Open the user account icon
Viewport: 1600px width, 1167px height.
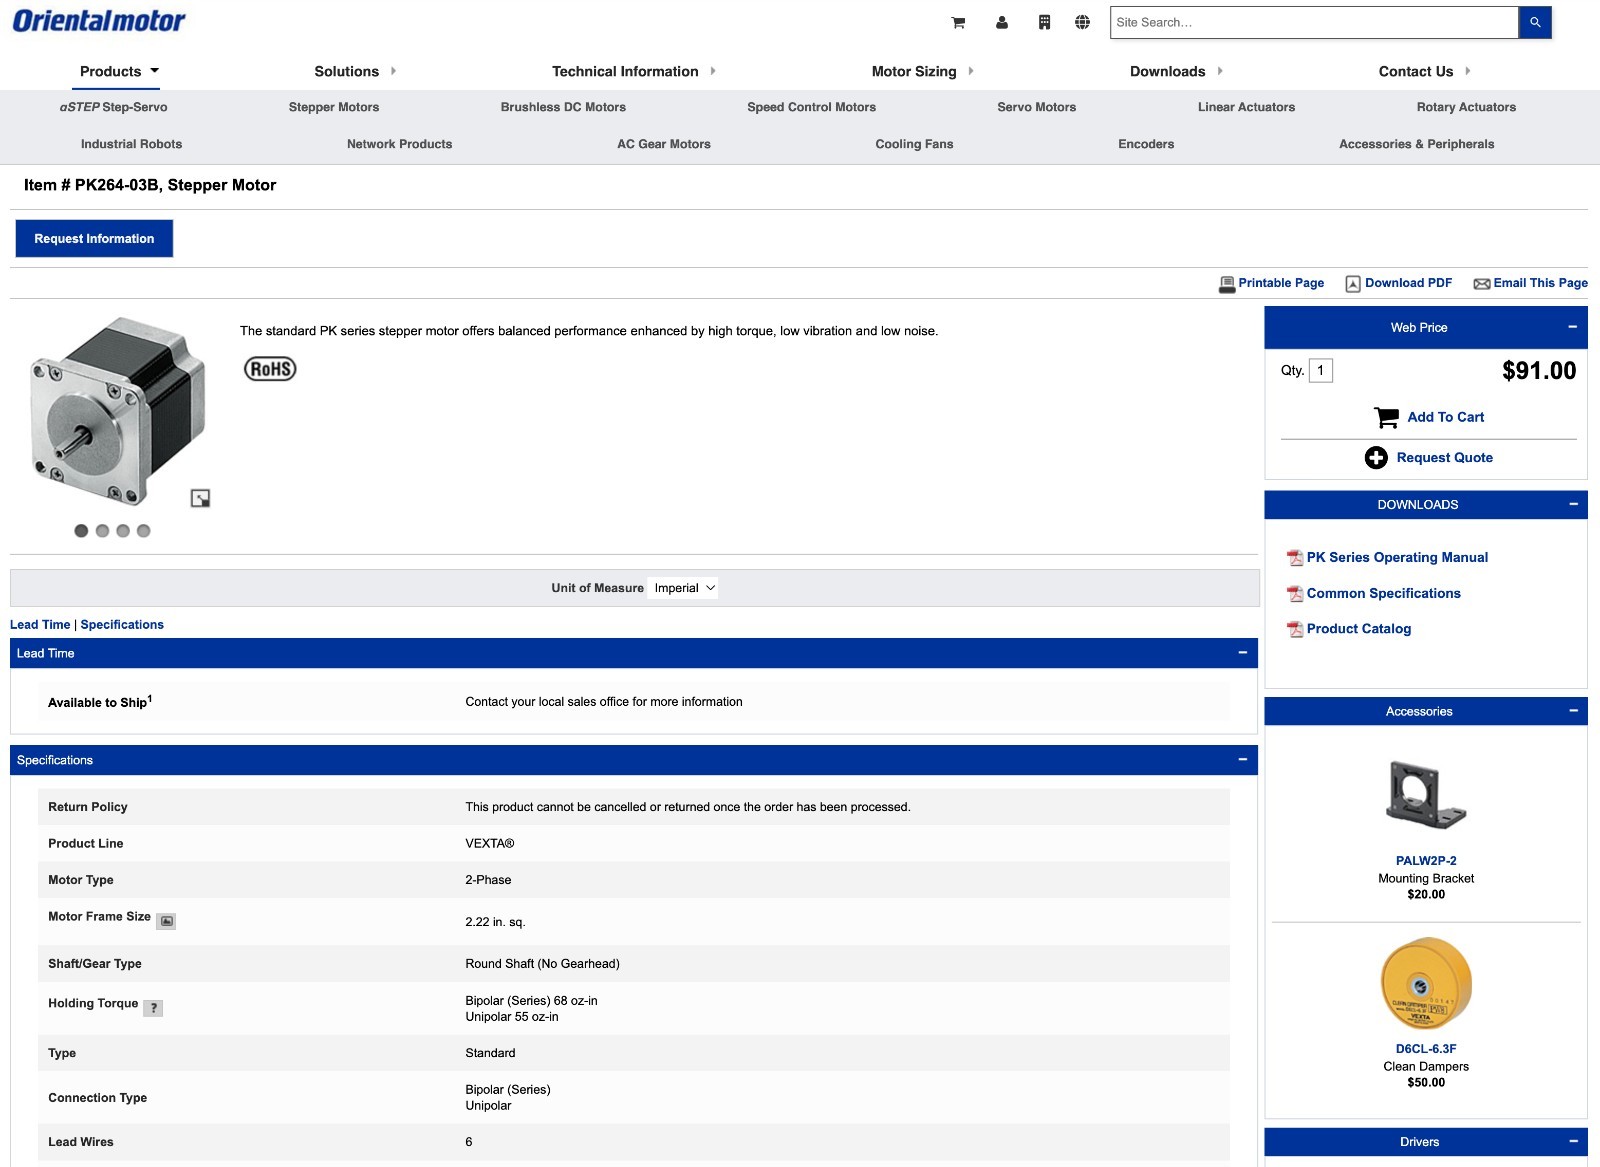[x=1002, y=22]
